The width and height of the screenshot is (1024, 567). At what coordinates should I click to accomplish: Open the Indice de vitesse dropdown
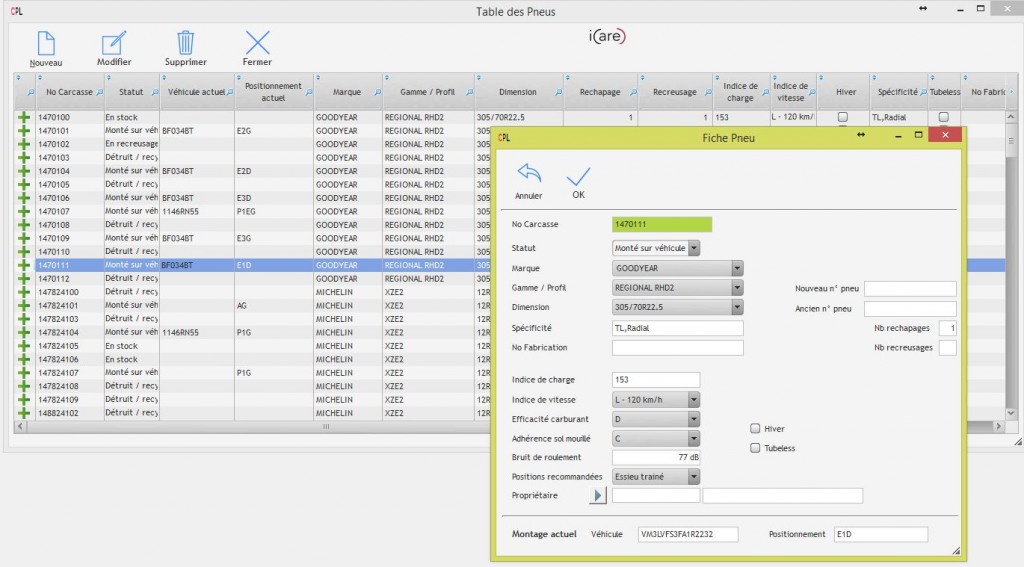click(x=694, y=400)
